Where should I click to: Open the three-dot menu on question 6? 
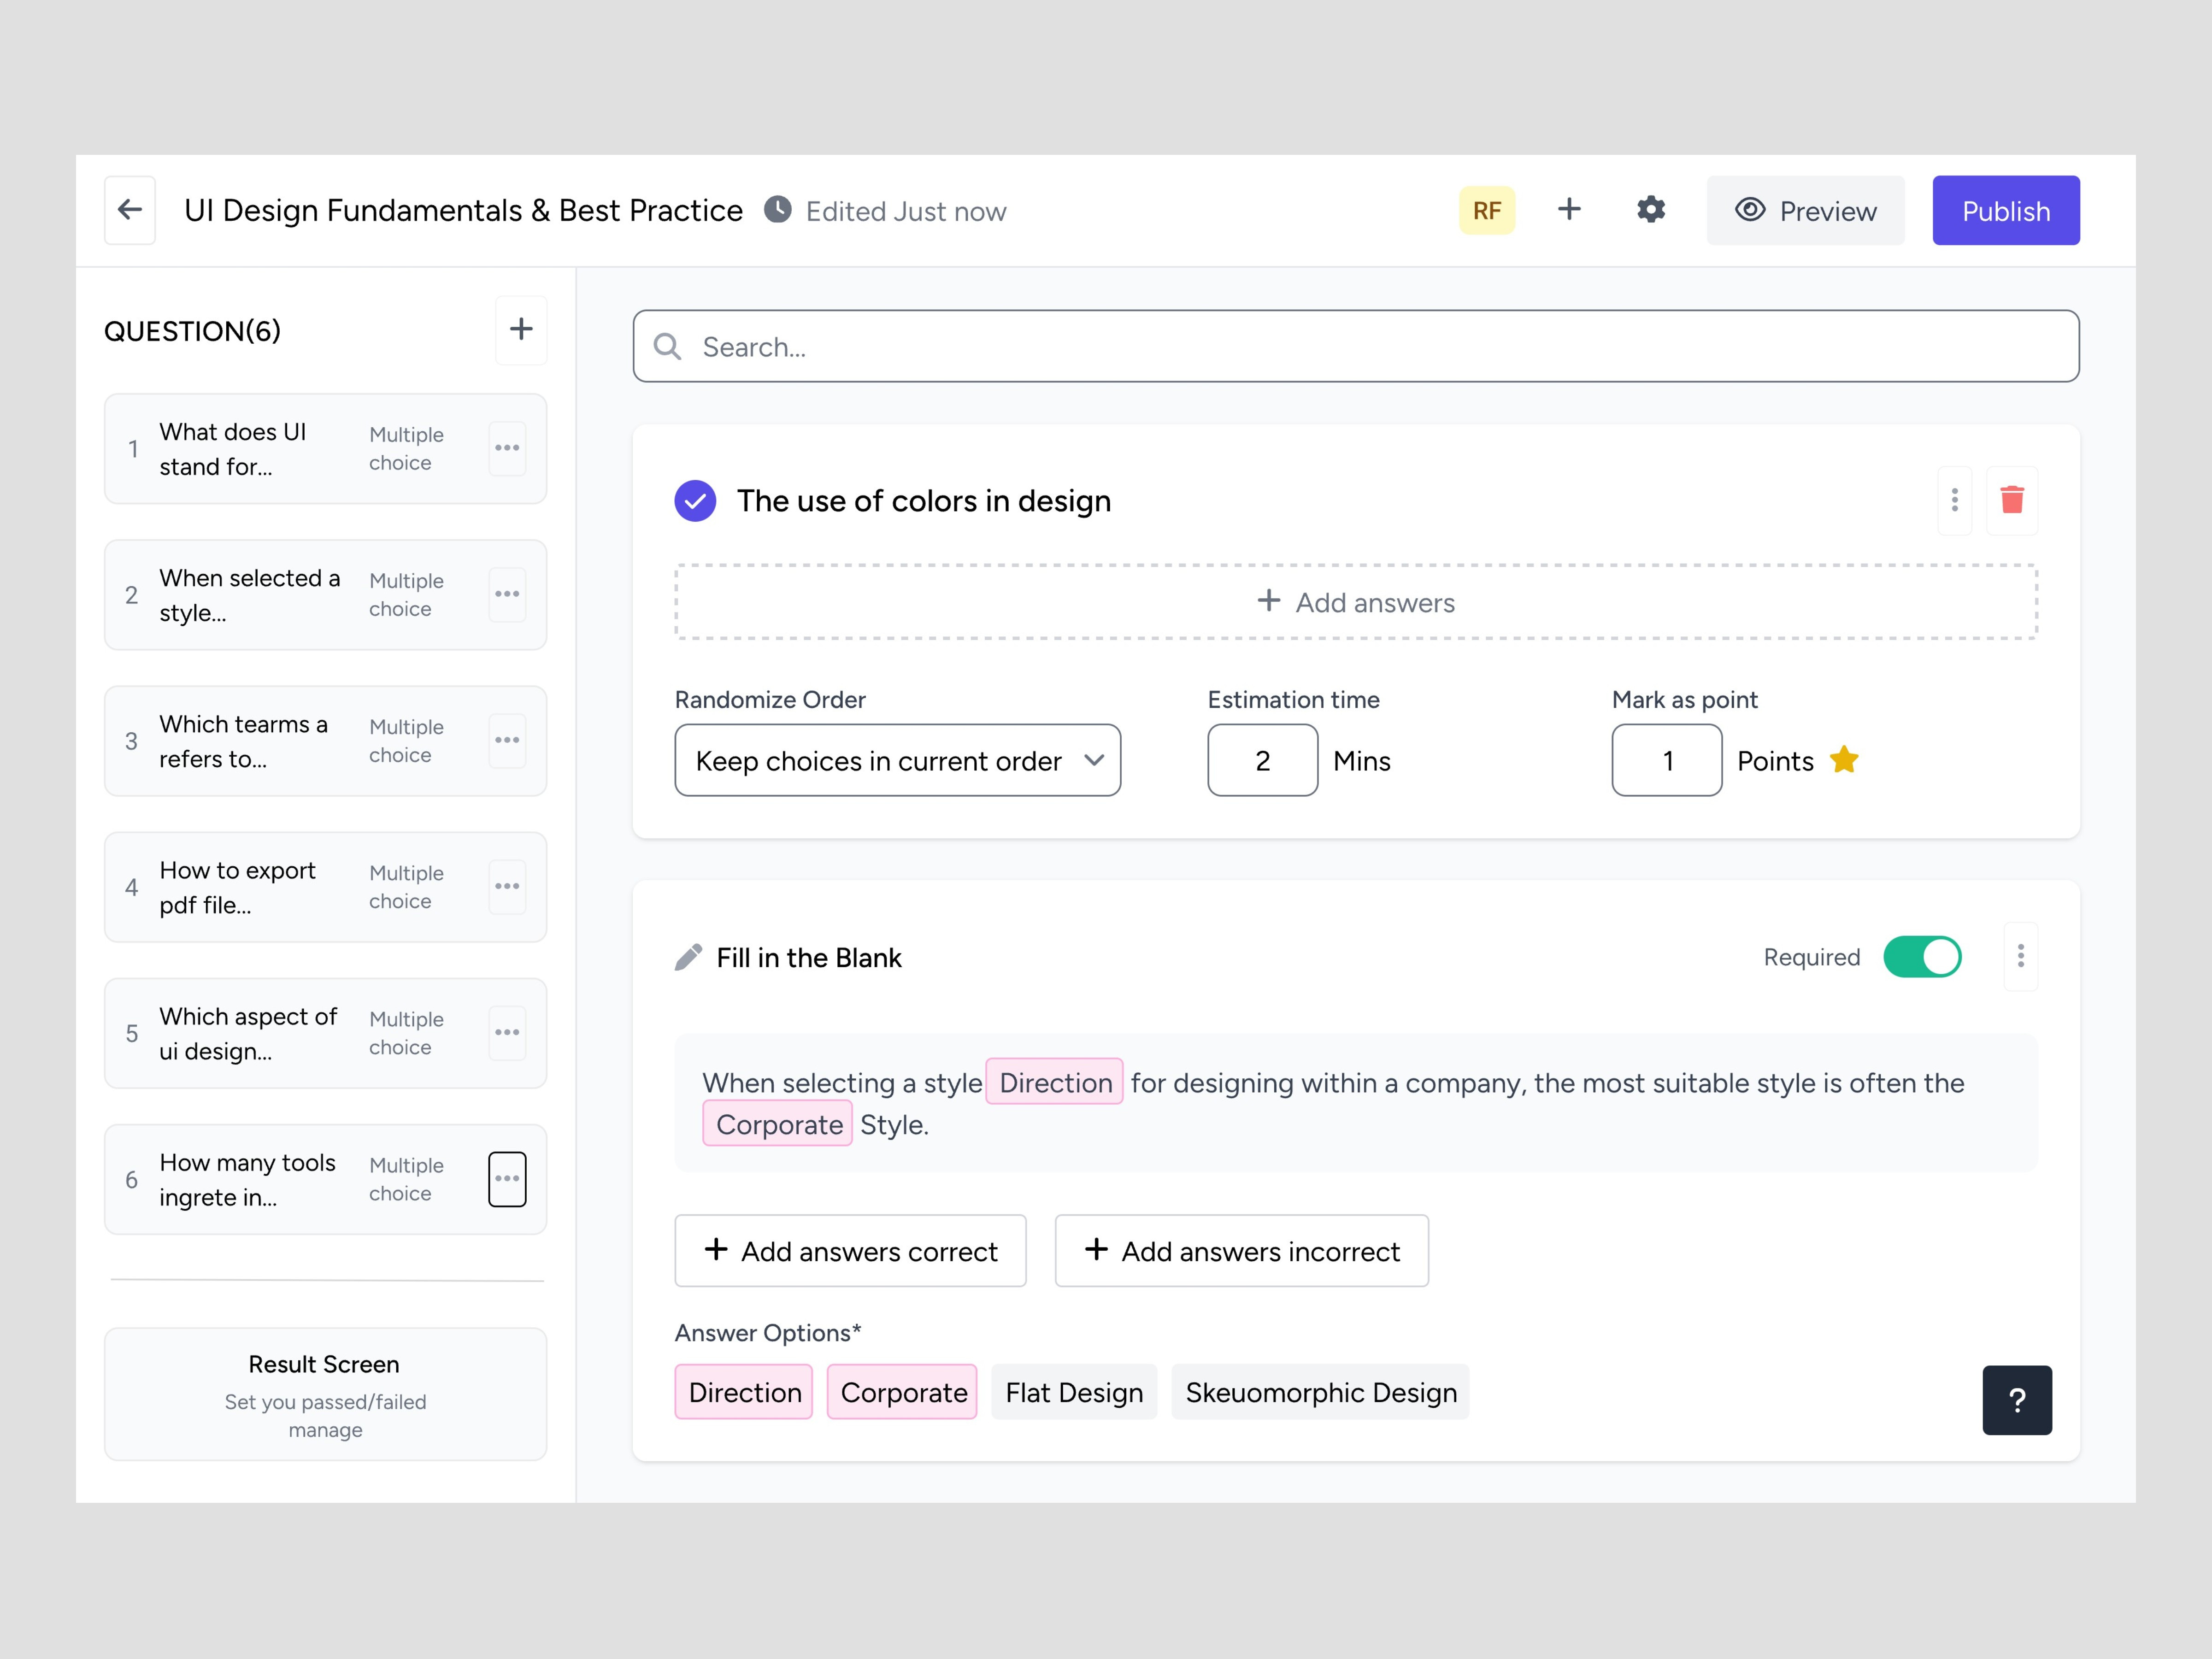(507, 1179)
